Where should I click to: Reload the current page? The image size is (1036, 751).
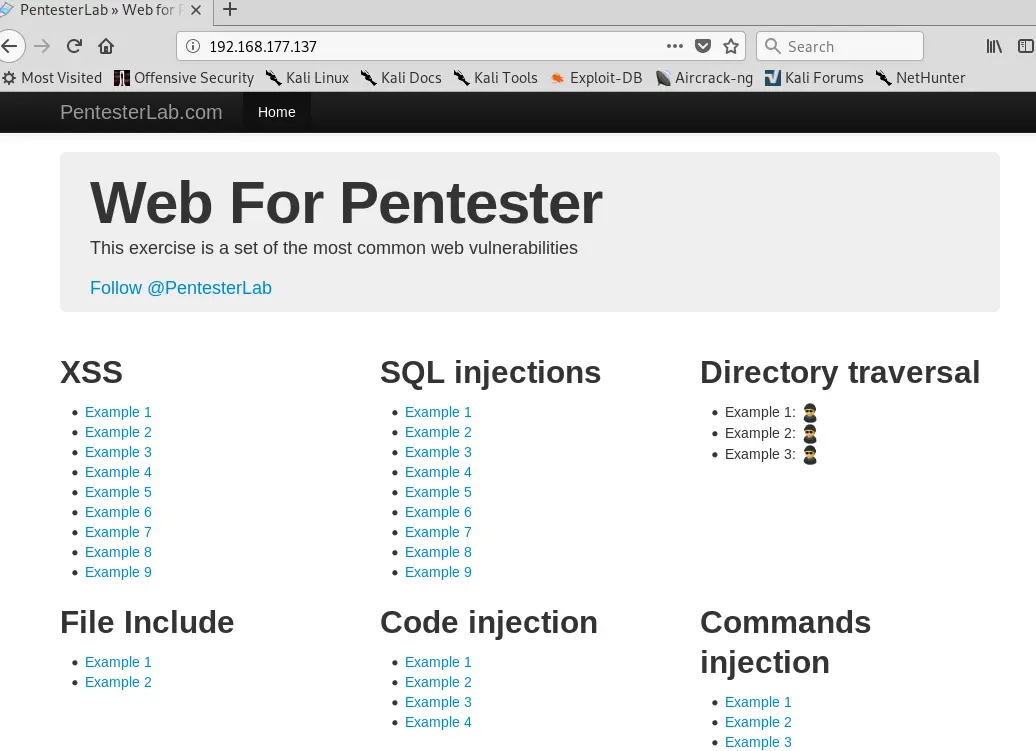74,46
